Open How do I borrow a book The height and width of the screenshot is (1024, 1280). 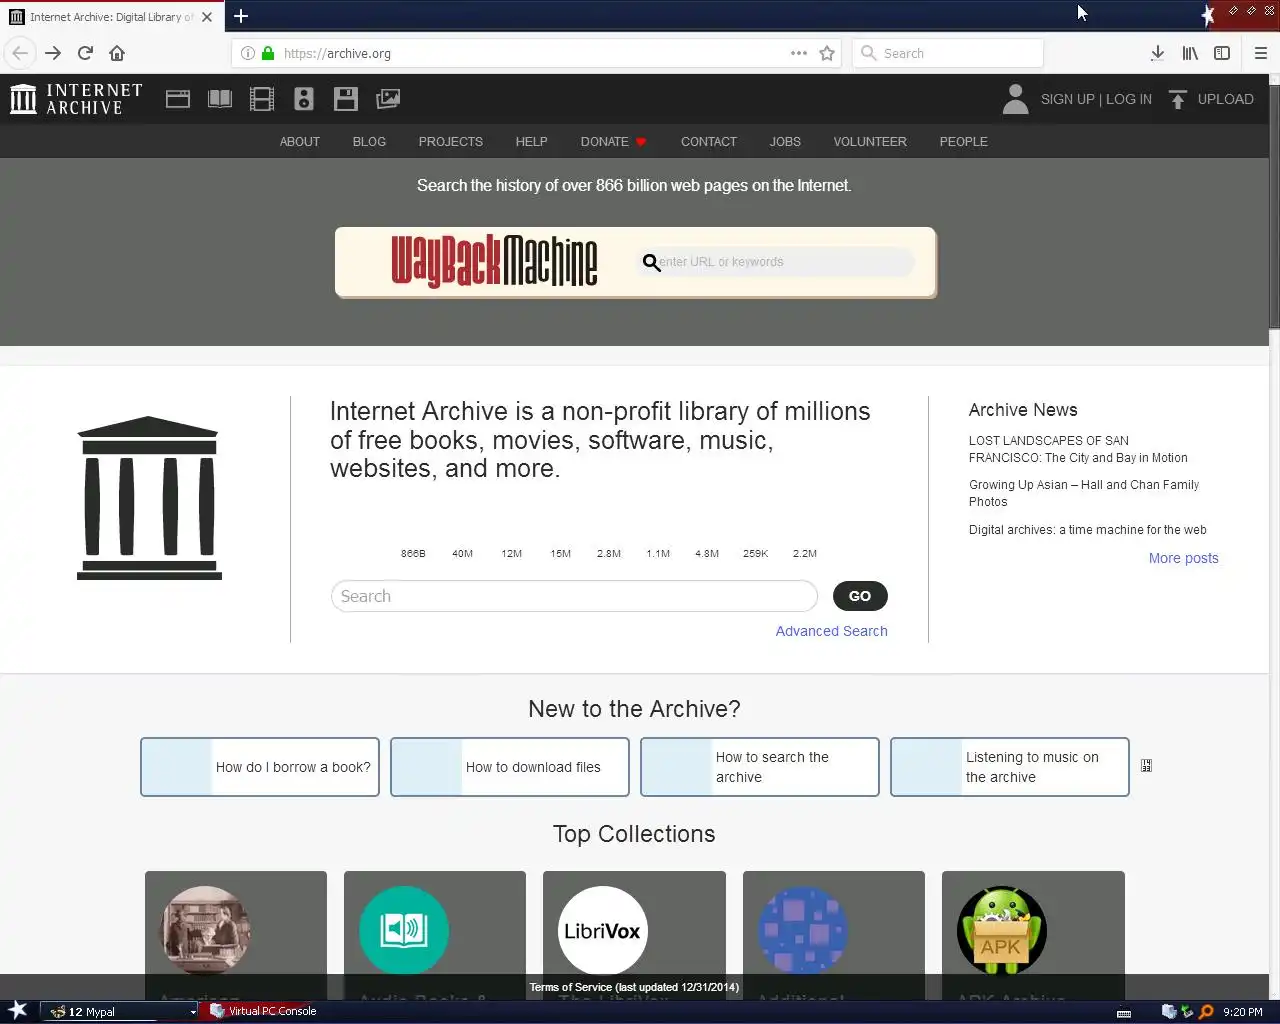coord(260,767)
